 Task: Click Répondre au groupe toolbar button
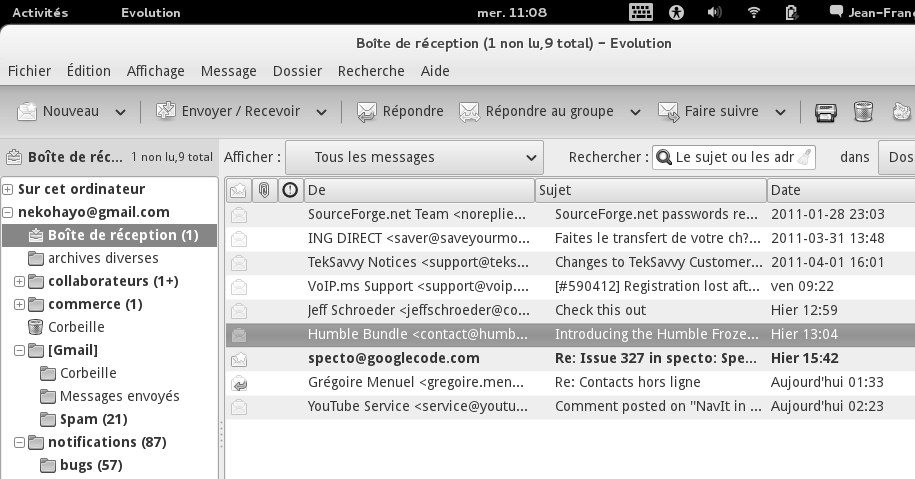point(536,111)
